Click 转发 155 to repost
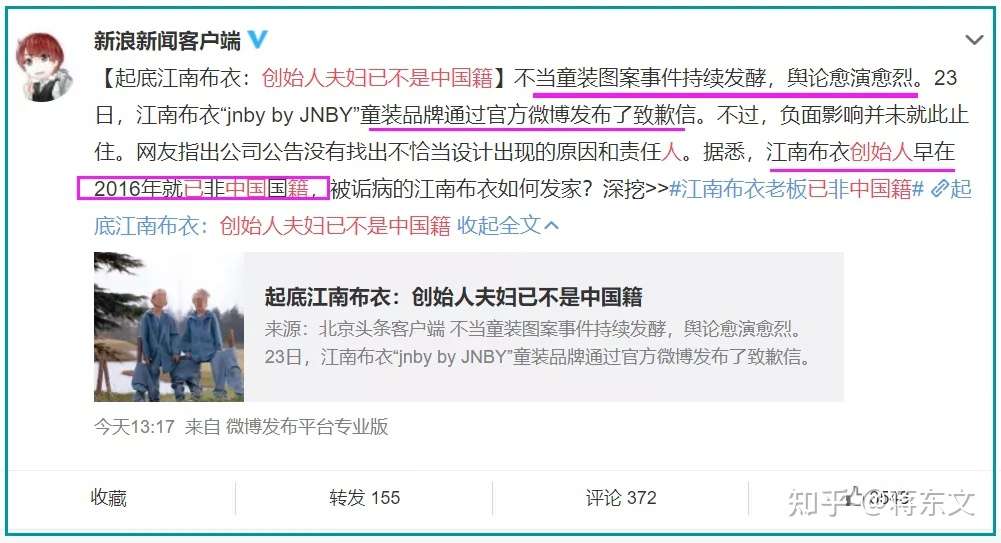 click(x=365, y=498)
